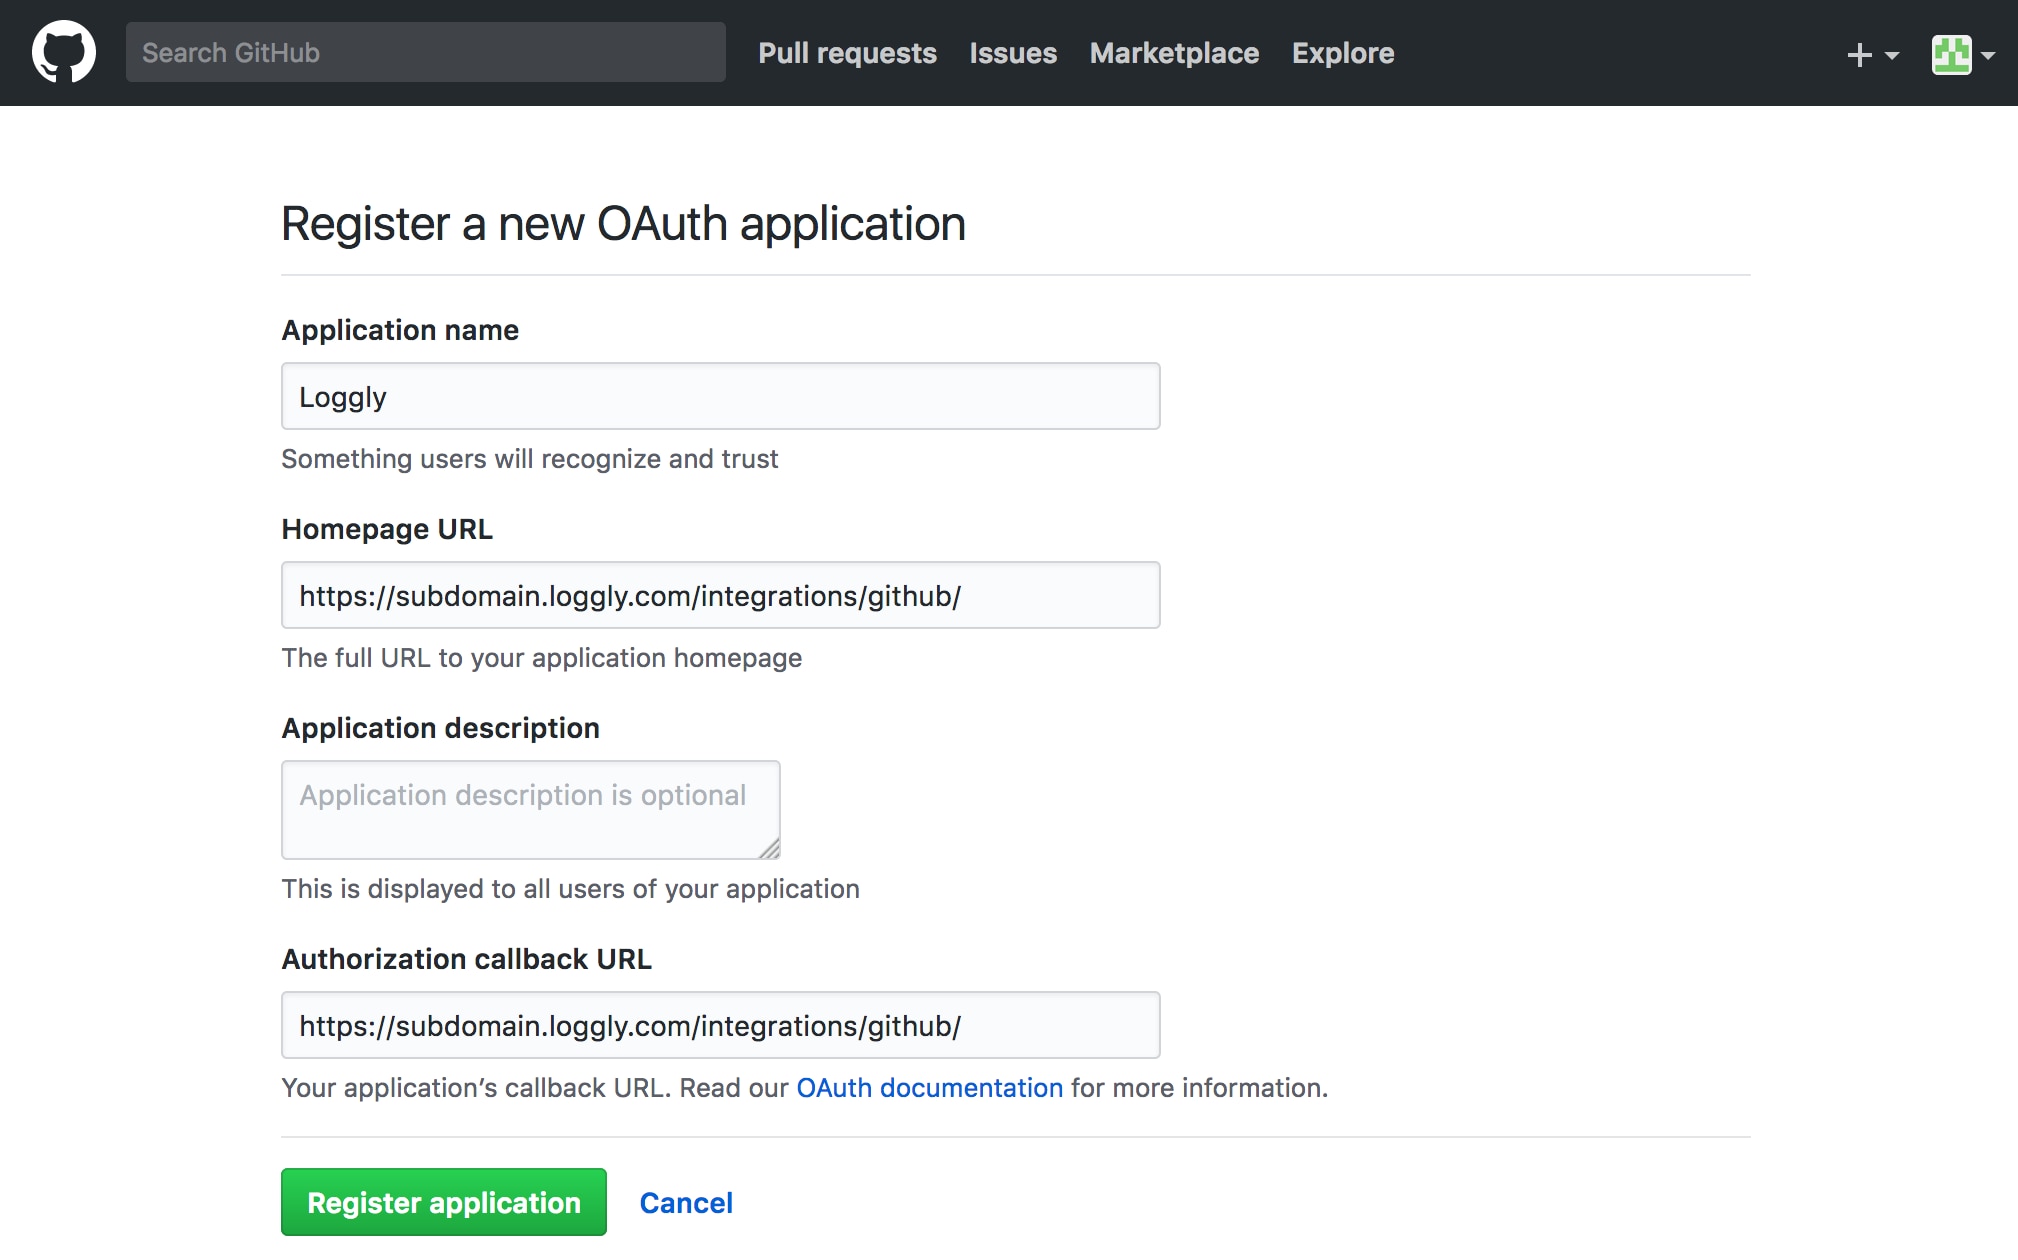The width and height of the screenshot is (2018, 1260).
Task: Open the OAuth documentation link
Action: [929, 1088]
